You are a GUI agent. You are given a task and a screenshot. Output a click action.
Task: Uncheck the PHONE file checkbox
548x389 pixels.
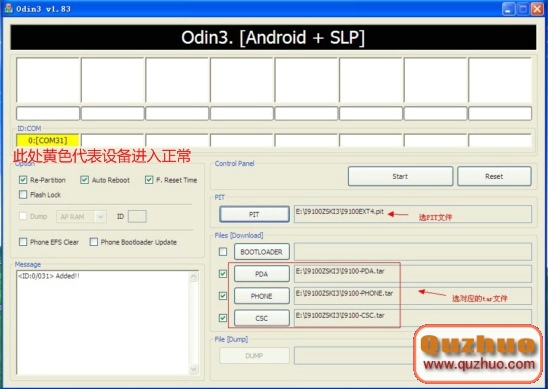223,296
